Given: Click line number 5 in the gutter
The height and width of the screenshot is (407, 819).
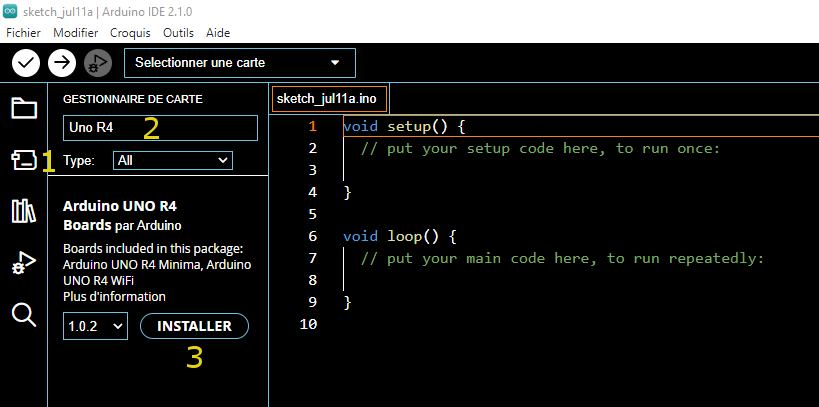Looking at the screenshot, I should pyautogui.click(x=313, y=214).
